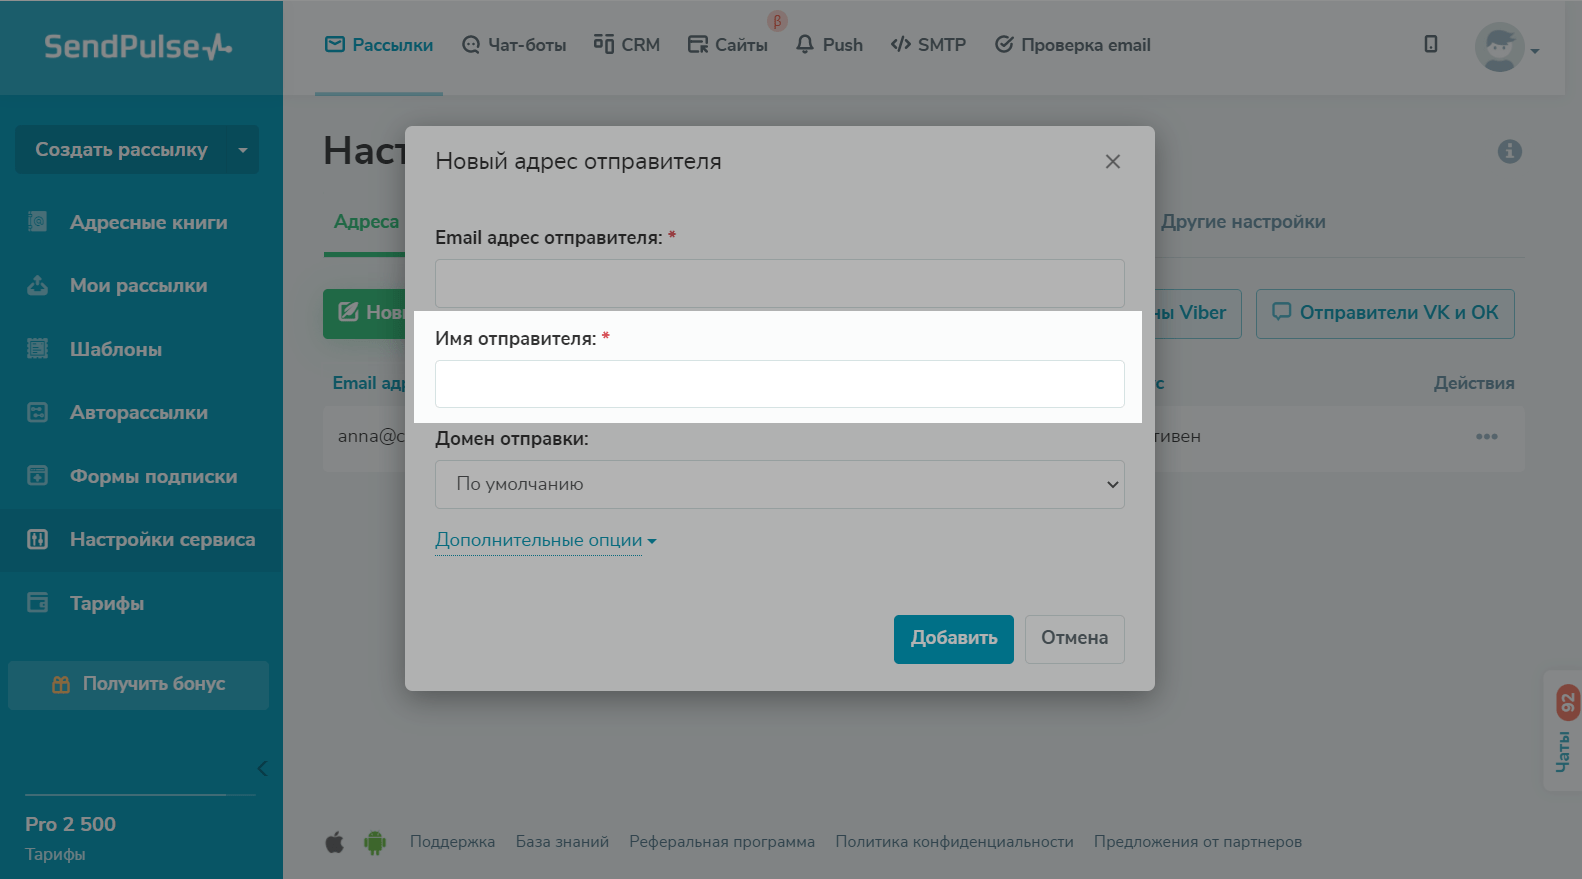1582x879 pixels.
Task: Click the Android app download icon
Action: 375,842
